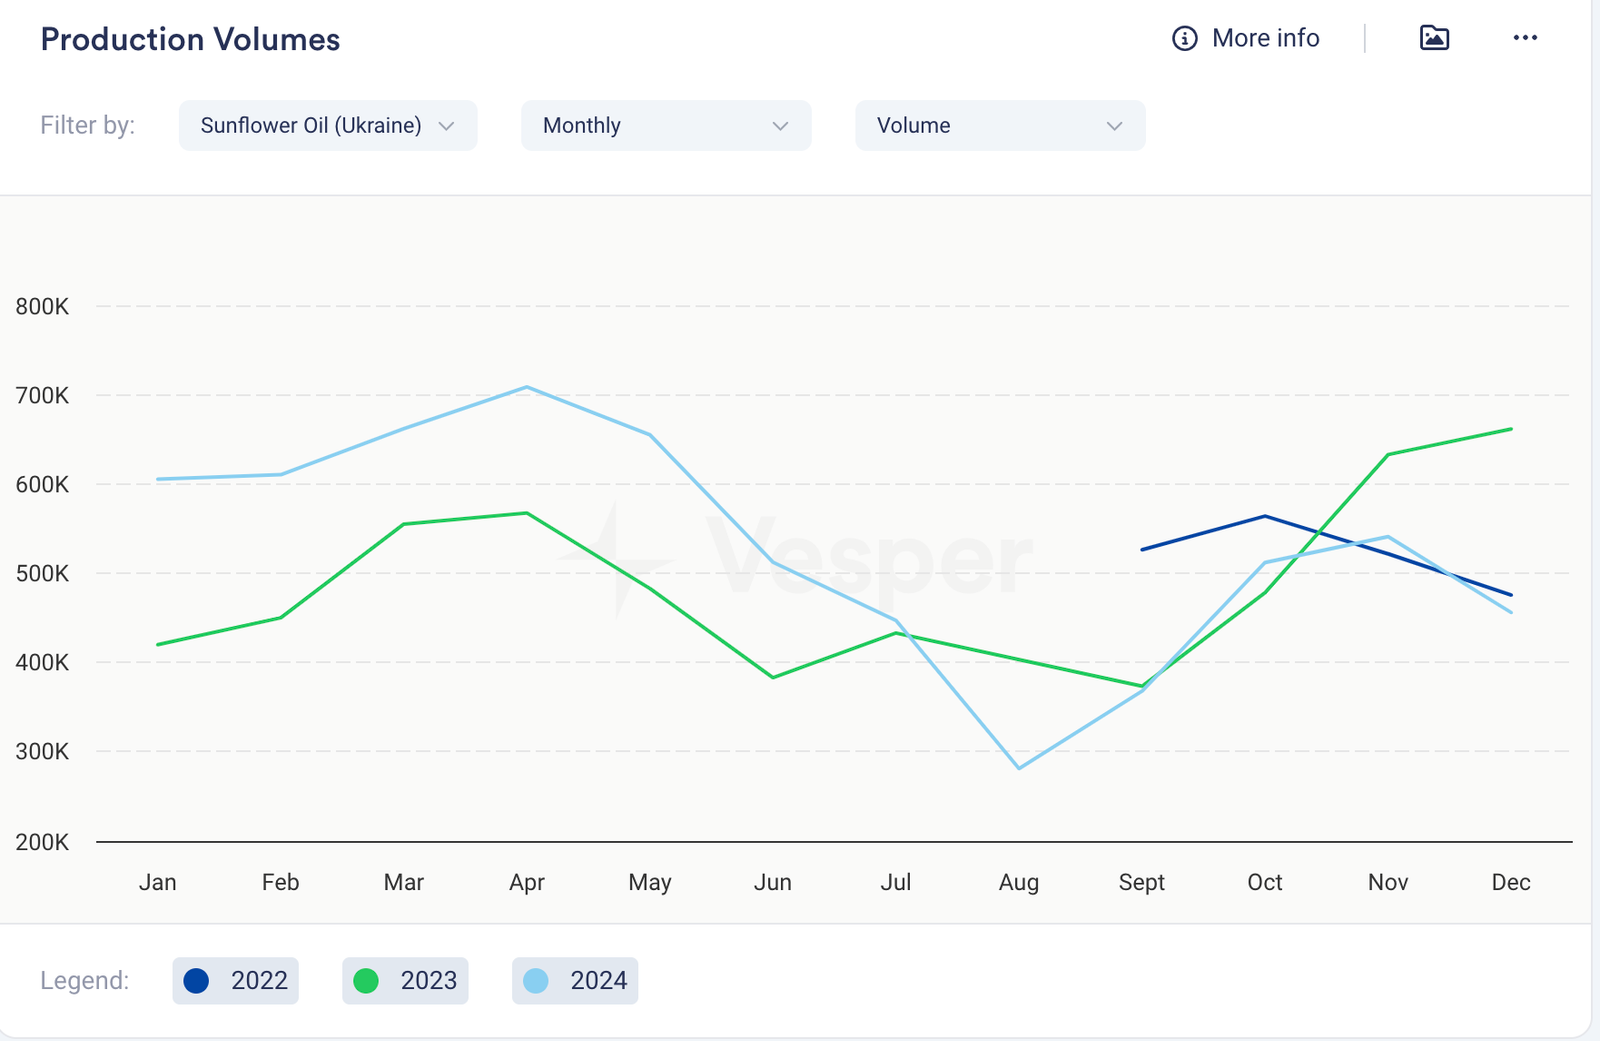Toggle the 2022 series in the legend
The height and width of the screenshot is (1041, 1600).
(x=236, y=980)
